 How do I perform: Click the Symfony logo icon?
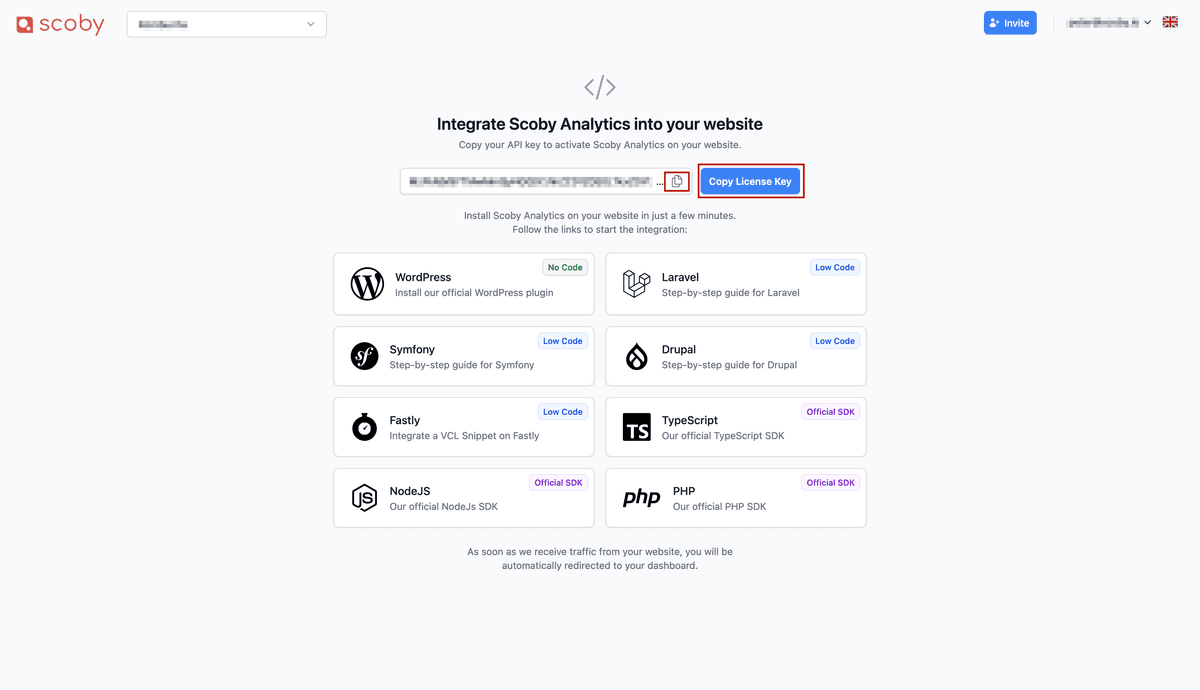[364, 356]
